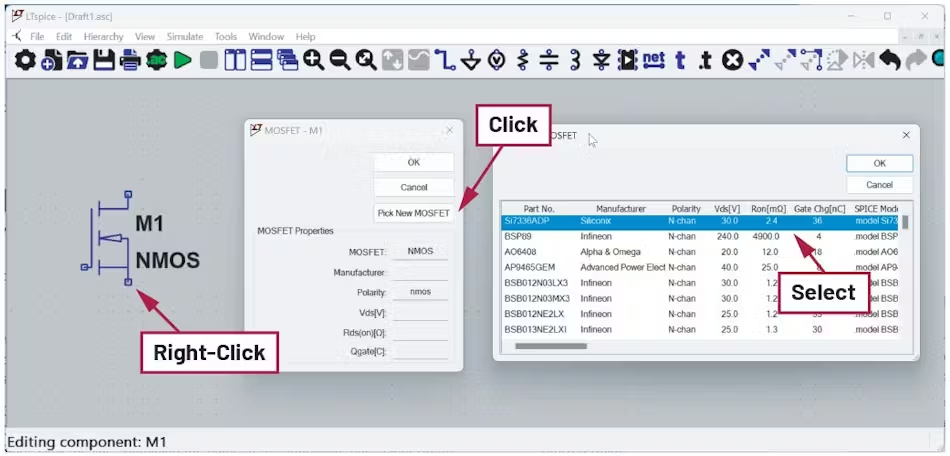Click OK in the MOSFET - M1 dialog
Screen dimensions: 950x456
414,162
